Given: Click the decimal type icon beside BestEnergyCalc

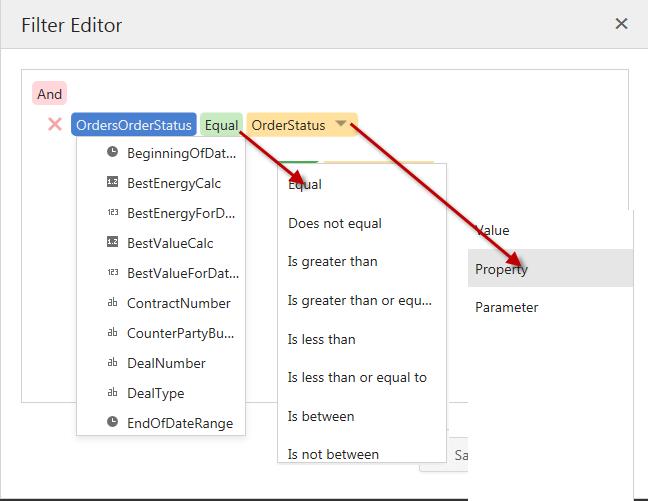Looking at the screenshot, I should click(x=112, y=183).
